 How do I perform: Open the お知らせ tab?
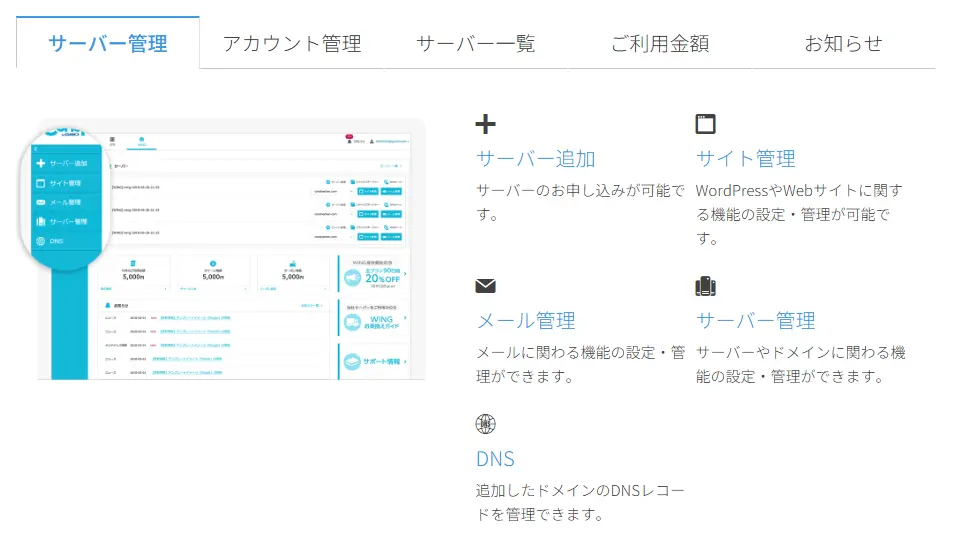click(843, 43)
